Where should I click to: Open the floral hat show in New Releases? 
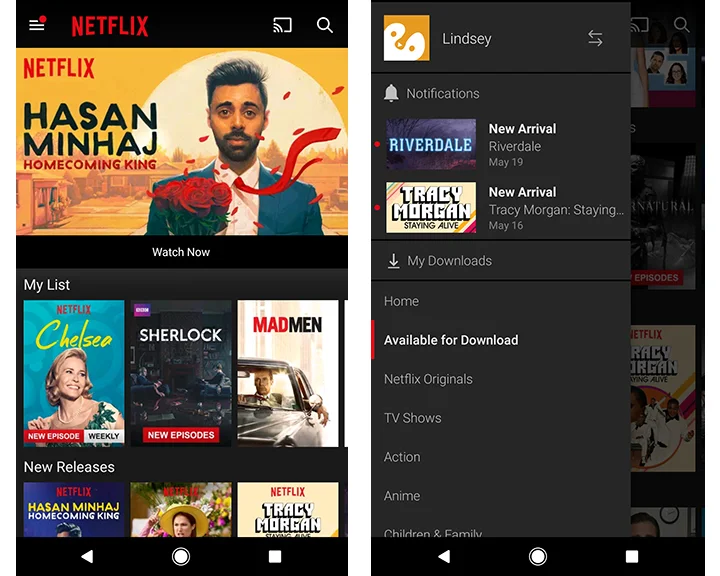181,509
